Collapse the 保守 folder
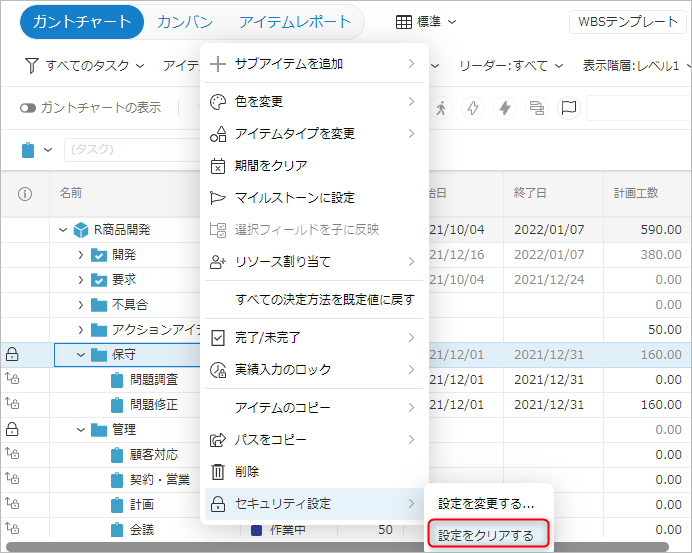Image resolution: width=692 pixels, height=553 pixels. click(81, 354)
